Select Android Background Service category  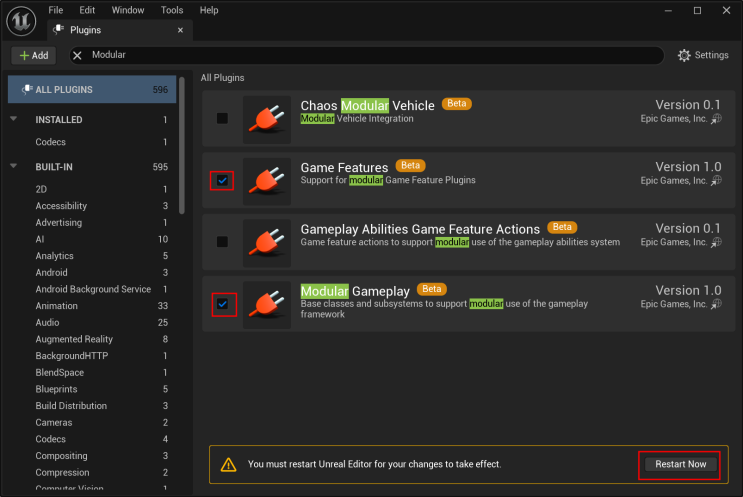(92, 289)
